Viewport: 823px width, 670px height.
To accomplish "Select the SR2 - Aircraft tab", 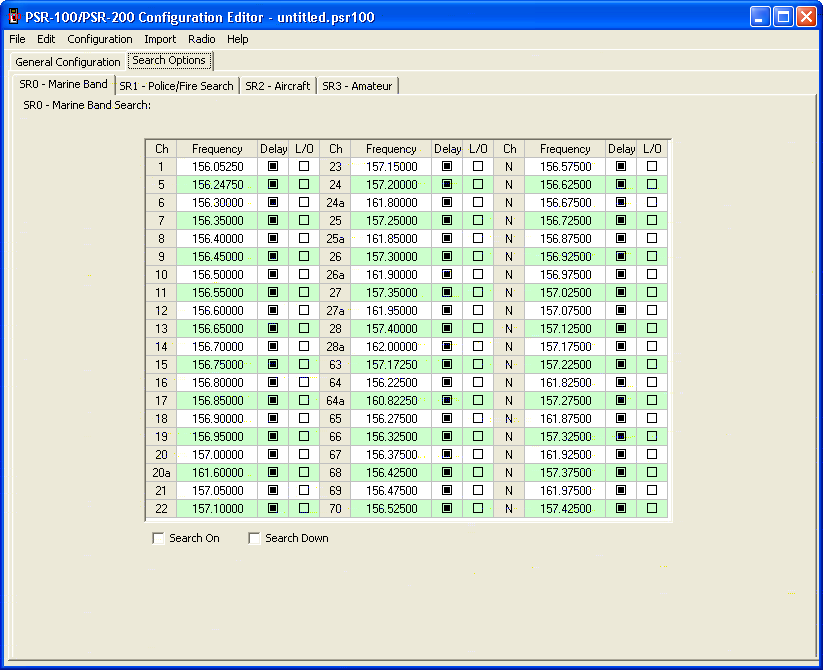I will (277, 86).
